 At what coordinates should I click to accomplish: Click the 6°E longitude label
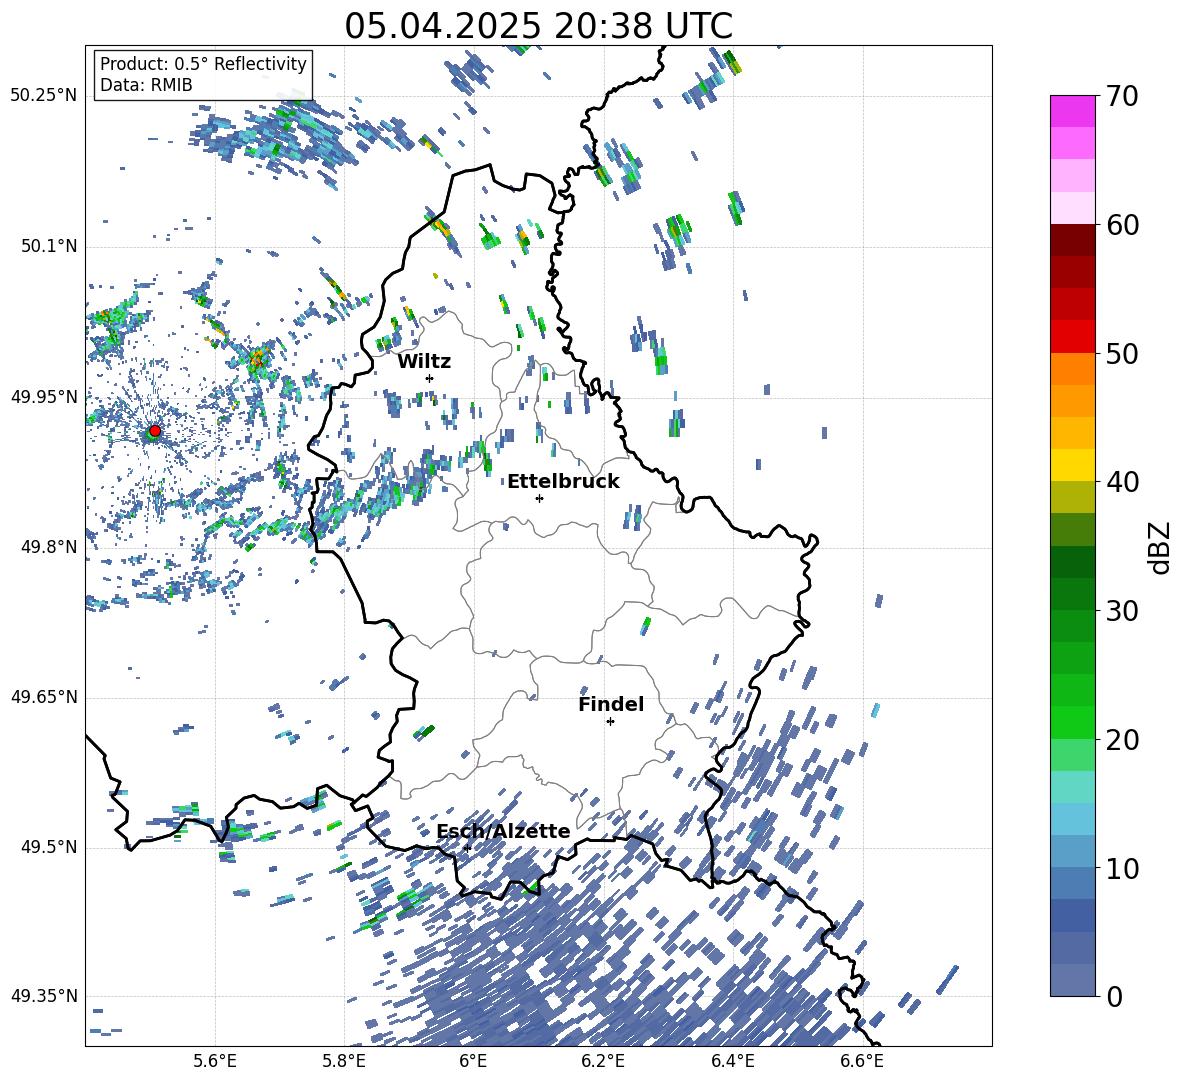473,1061
